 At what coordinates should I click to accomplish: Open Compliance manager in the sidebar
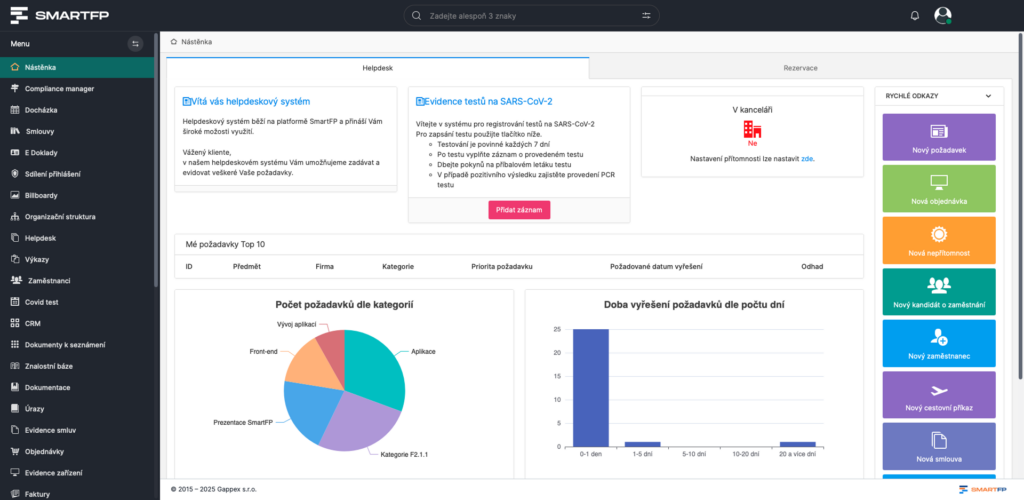tap(60, 88)
